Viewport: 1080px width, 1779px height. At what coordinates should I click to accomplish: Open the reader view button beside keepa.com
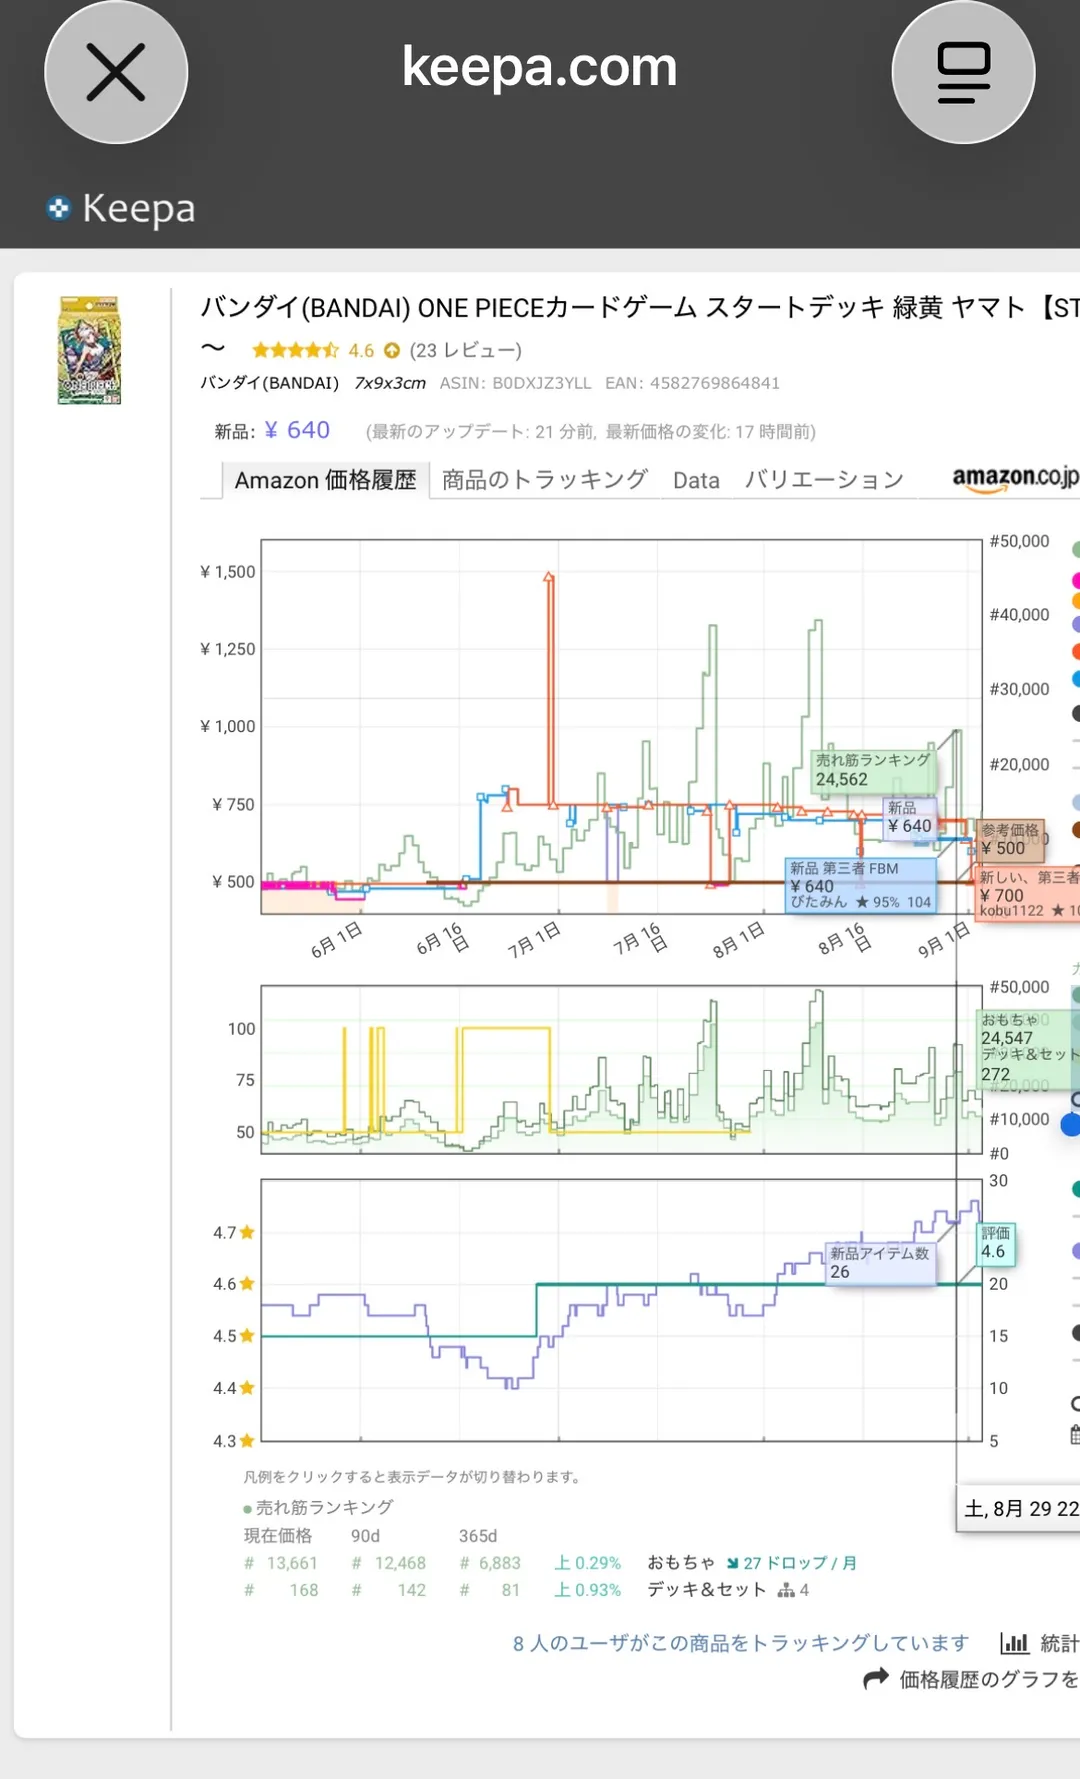point(963,72)
